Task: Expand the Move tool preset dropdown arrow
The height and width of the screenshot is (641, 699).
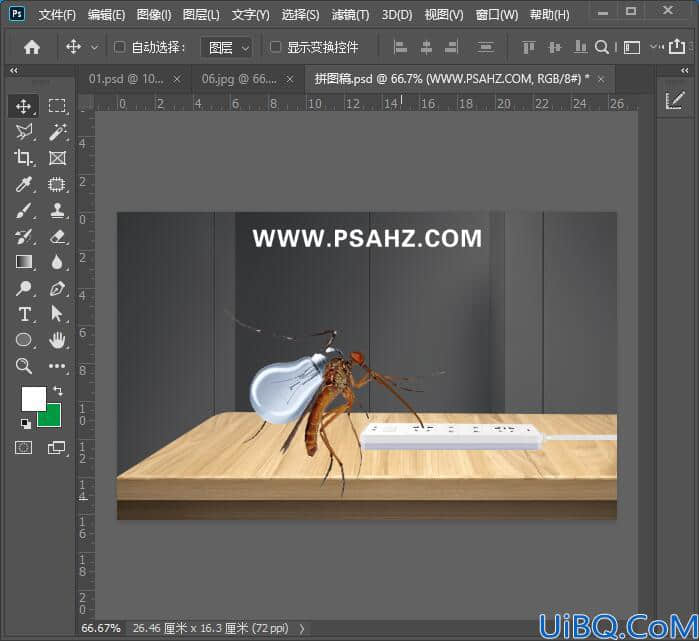Action: click(x=95, y=47)
